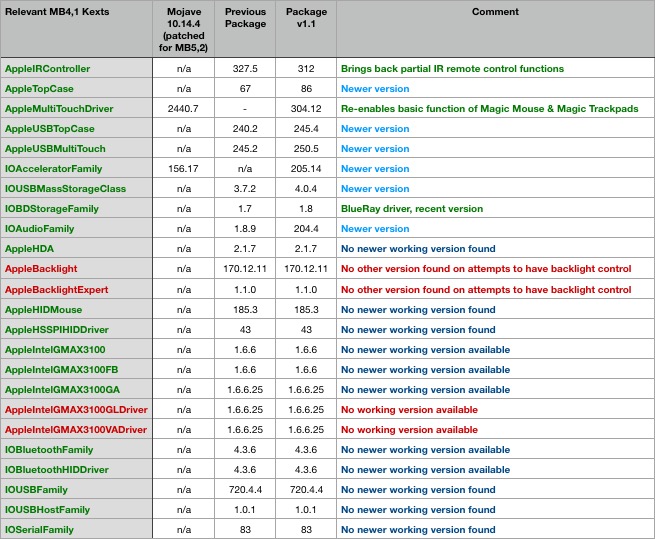Click the 4.0.4 package version cell

[x=306, y=189]
